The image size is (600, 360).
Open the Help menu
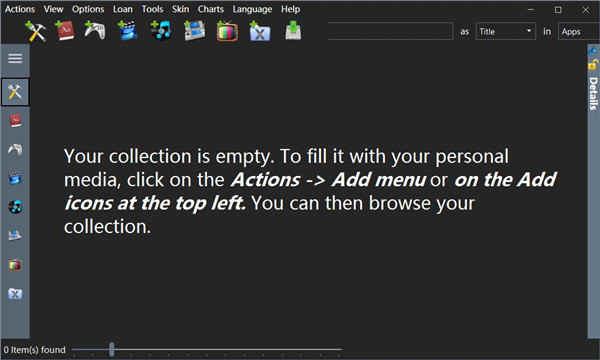[x=290, y=9]
